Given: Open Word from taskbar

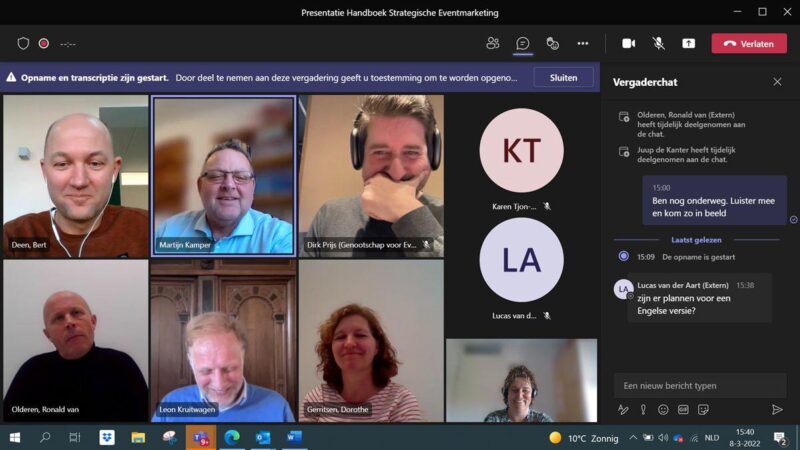Looking at the screenshot, I should (294, 437).
